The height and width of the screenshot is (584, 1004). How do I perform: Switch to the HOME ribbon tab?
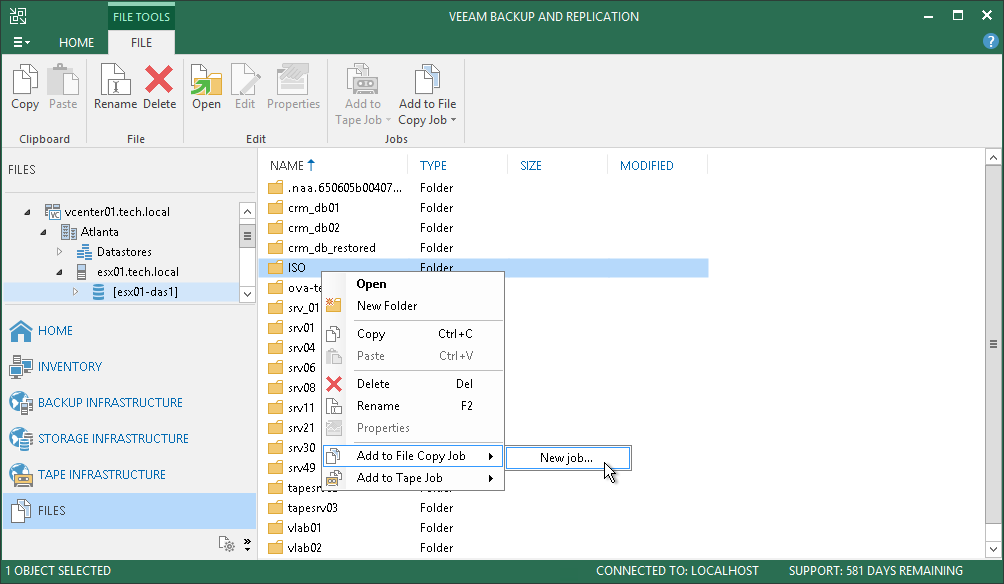point(76,43)
